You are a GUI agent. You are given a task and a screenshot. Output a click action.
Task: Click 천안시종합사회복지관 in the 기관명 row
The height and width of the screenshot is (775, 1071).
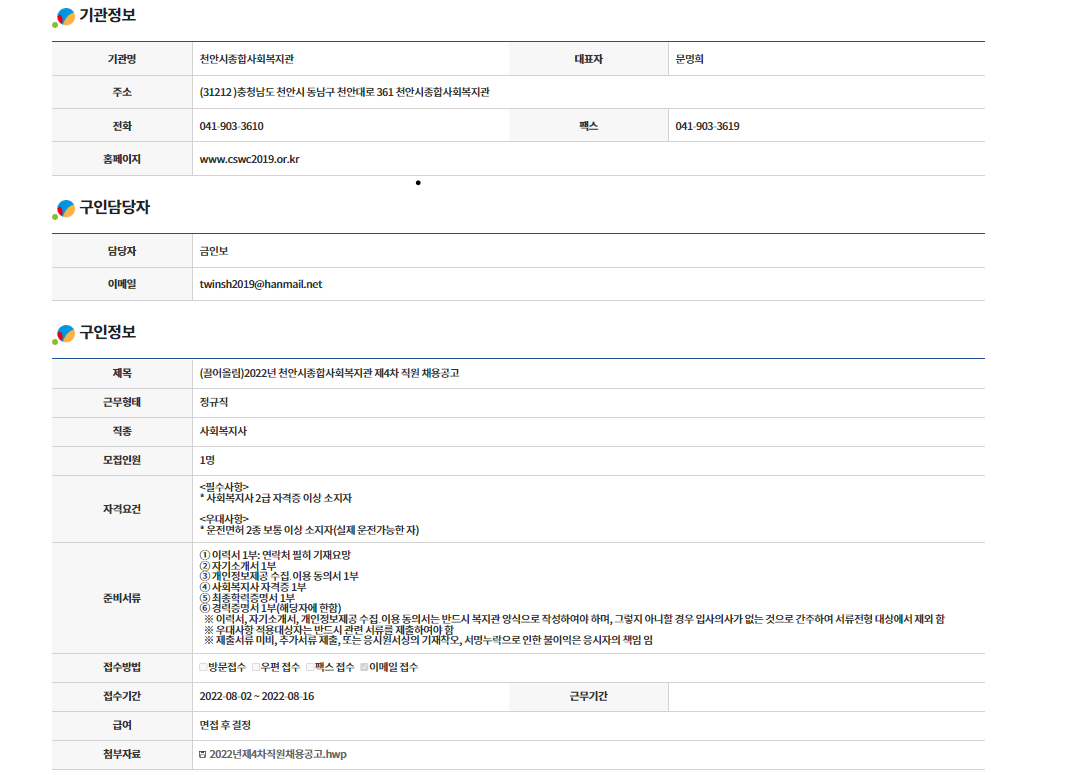pyautogui.click(x=247, y=59)
